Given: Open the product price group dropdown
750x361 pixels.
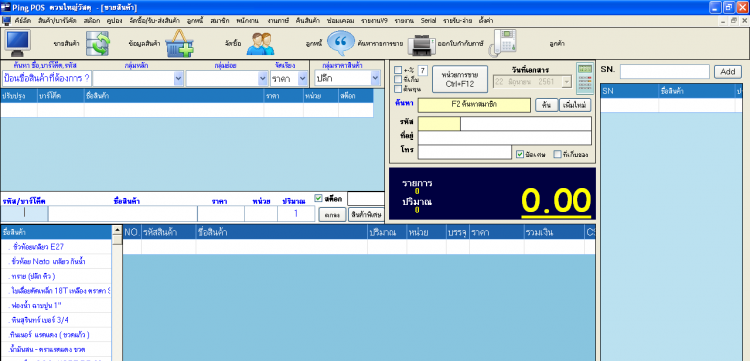Looking at the screenshot, I should [375, 78].
